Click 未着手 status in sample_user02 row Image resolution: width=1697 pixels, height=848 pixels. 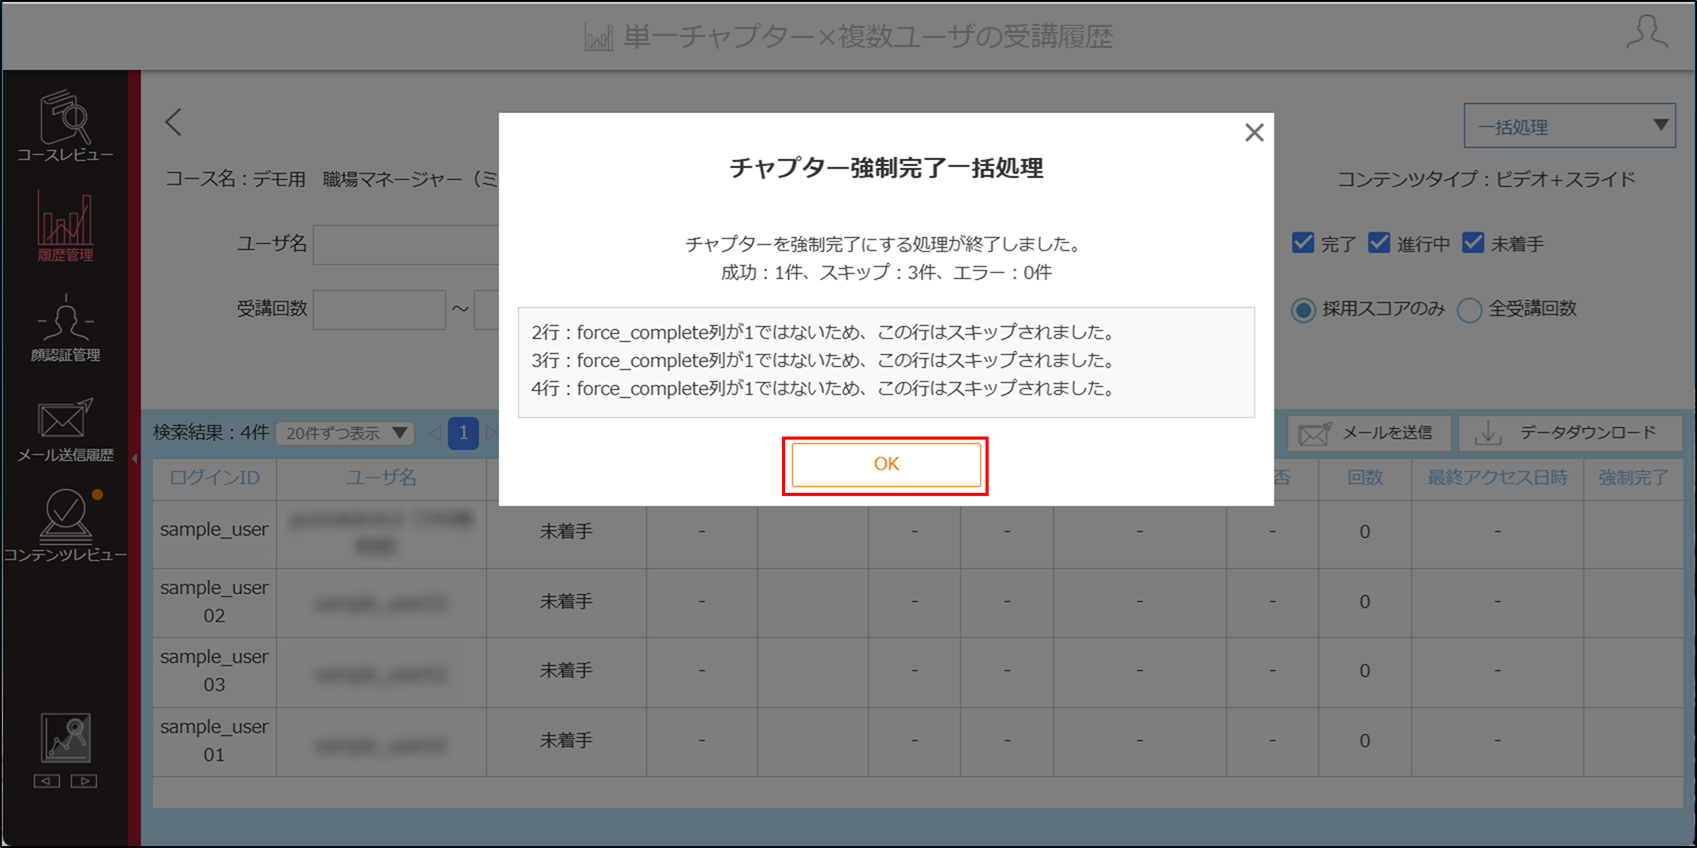tap(566, 602)
